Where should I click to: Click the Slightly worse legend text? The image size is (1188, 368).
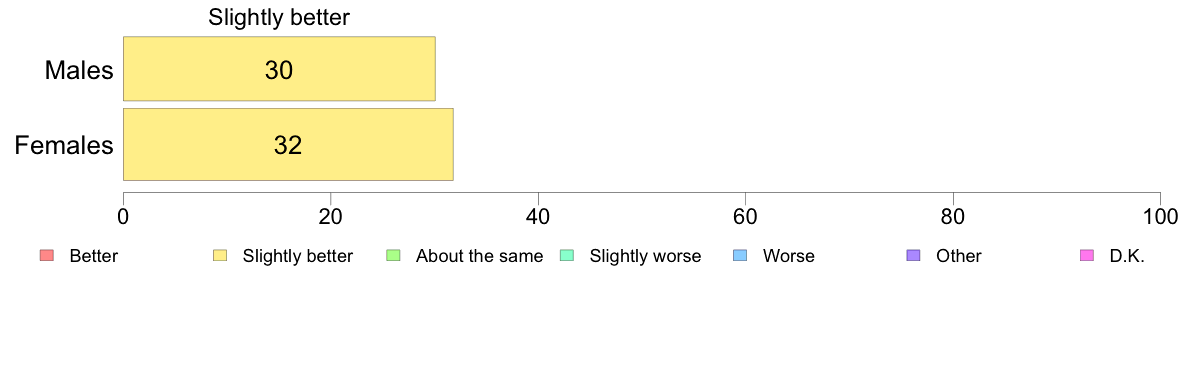(x=646, y=256)
